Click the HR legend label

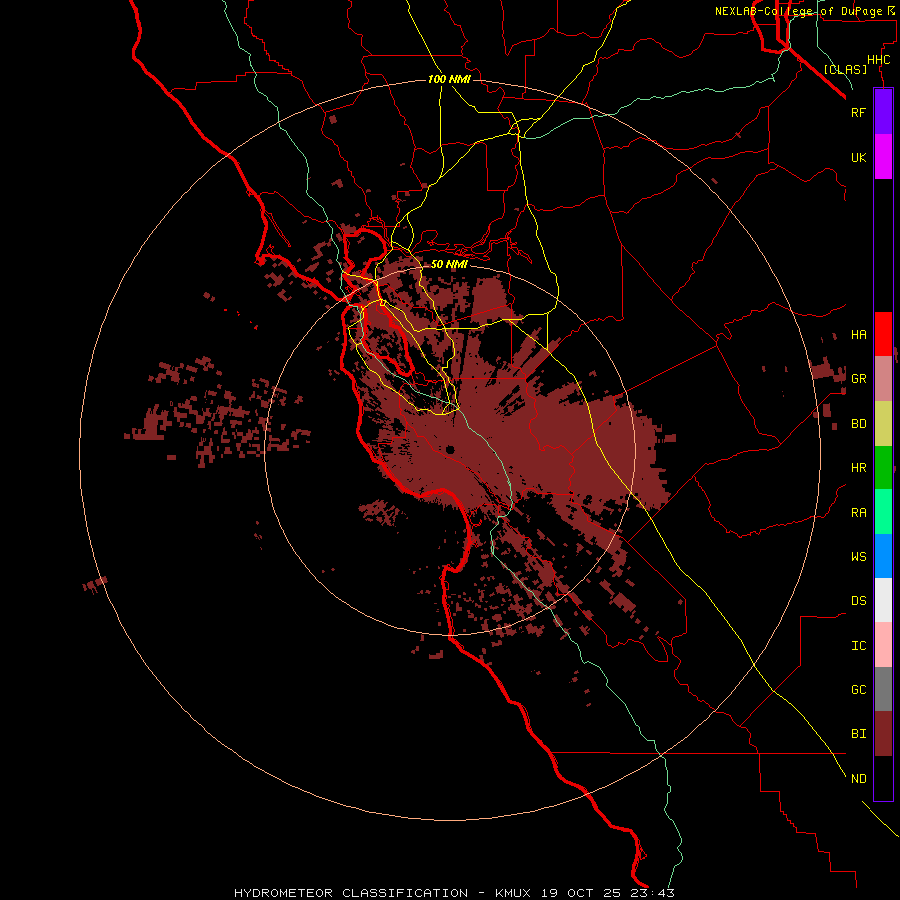[x=858, y=468]
